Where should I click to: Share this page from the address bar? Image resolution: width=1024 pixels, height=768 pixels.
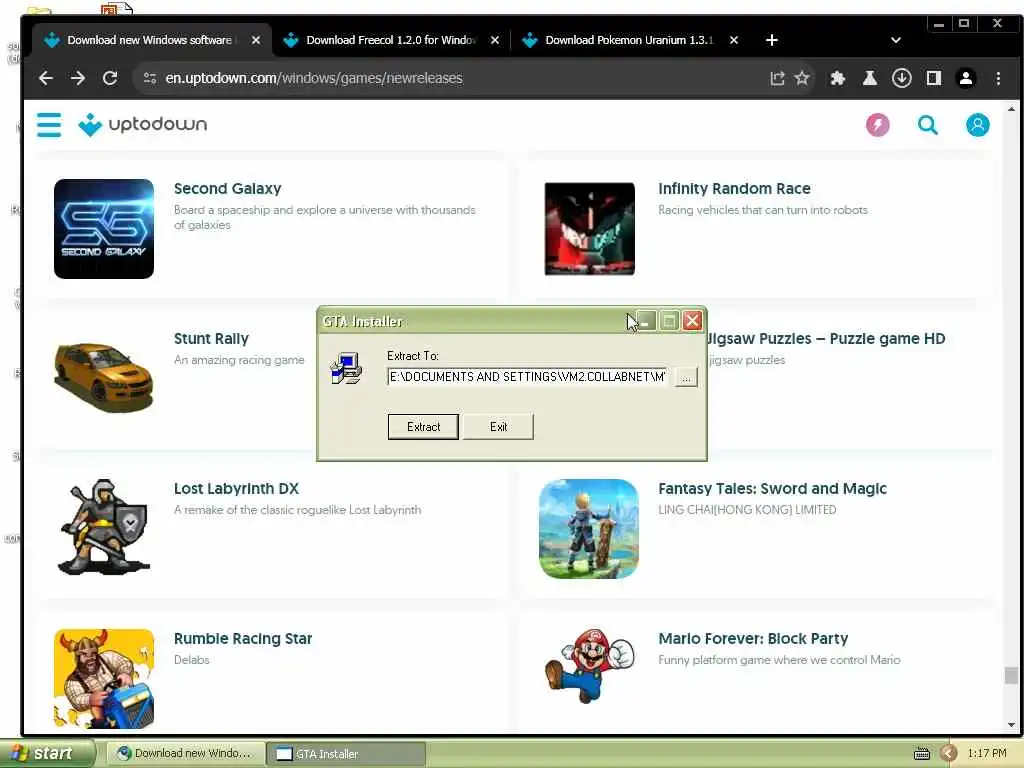click(776, 78)
